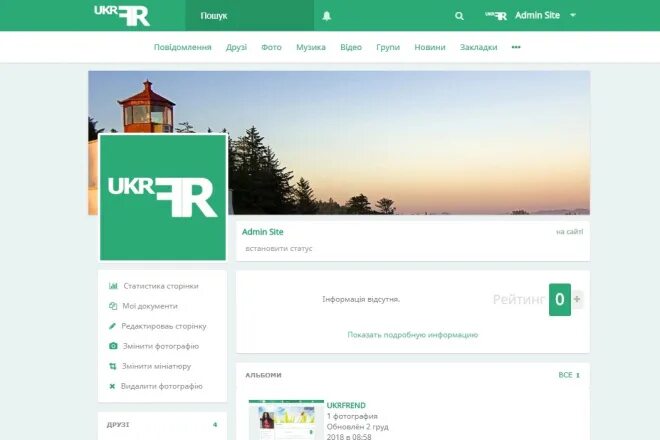
Task: Click the pencil icon for editing page
Action: (x=112, y=326)
